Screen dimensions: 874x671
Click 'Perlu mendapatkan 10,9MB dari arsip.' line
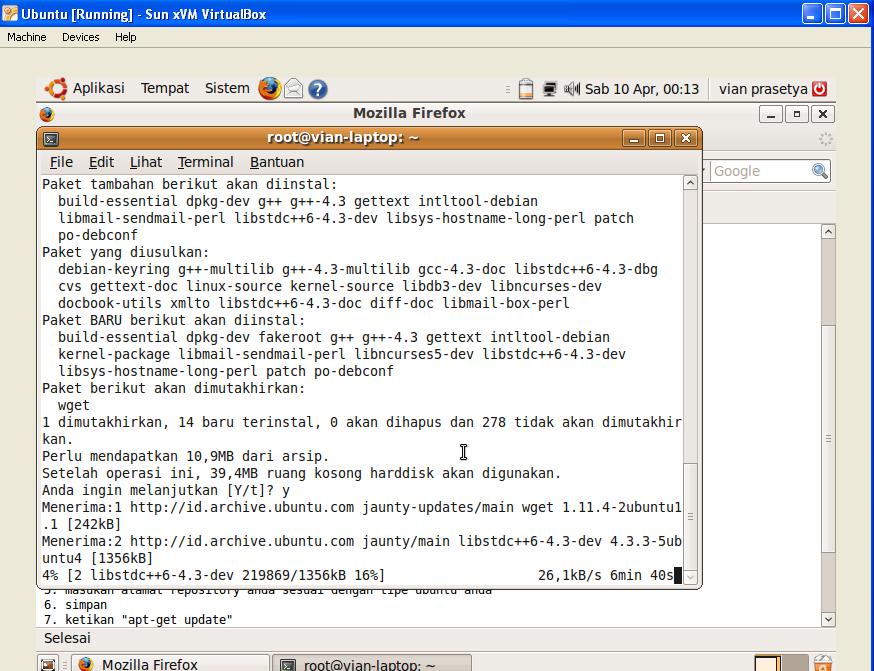click(186, 456)
